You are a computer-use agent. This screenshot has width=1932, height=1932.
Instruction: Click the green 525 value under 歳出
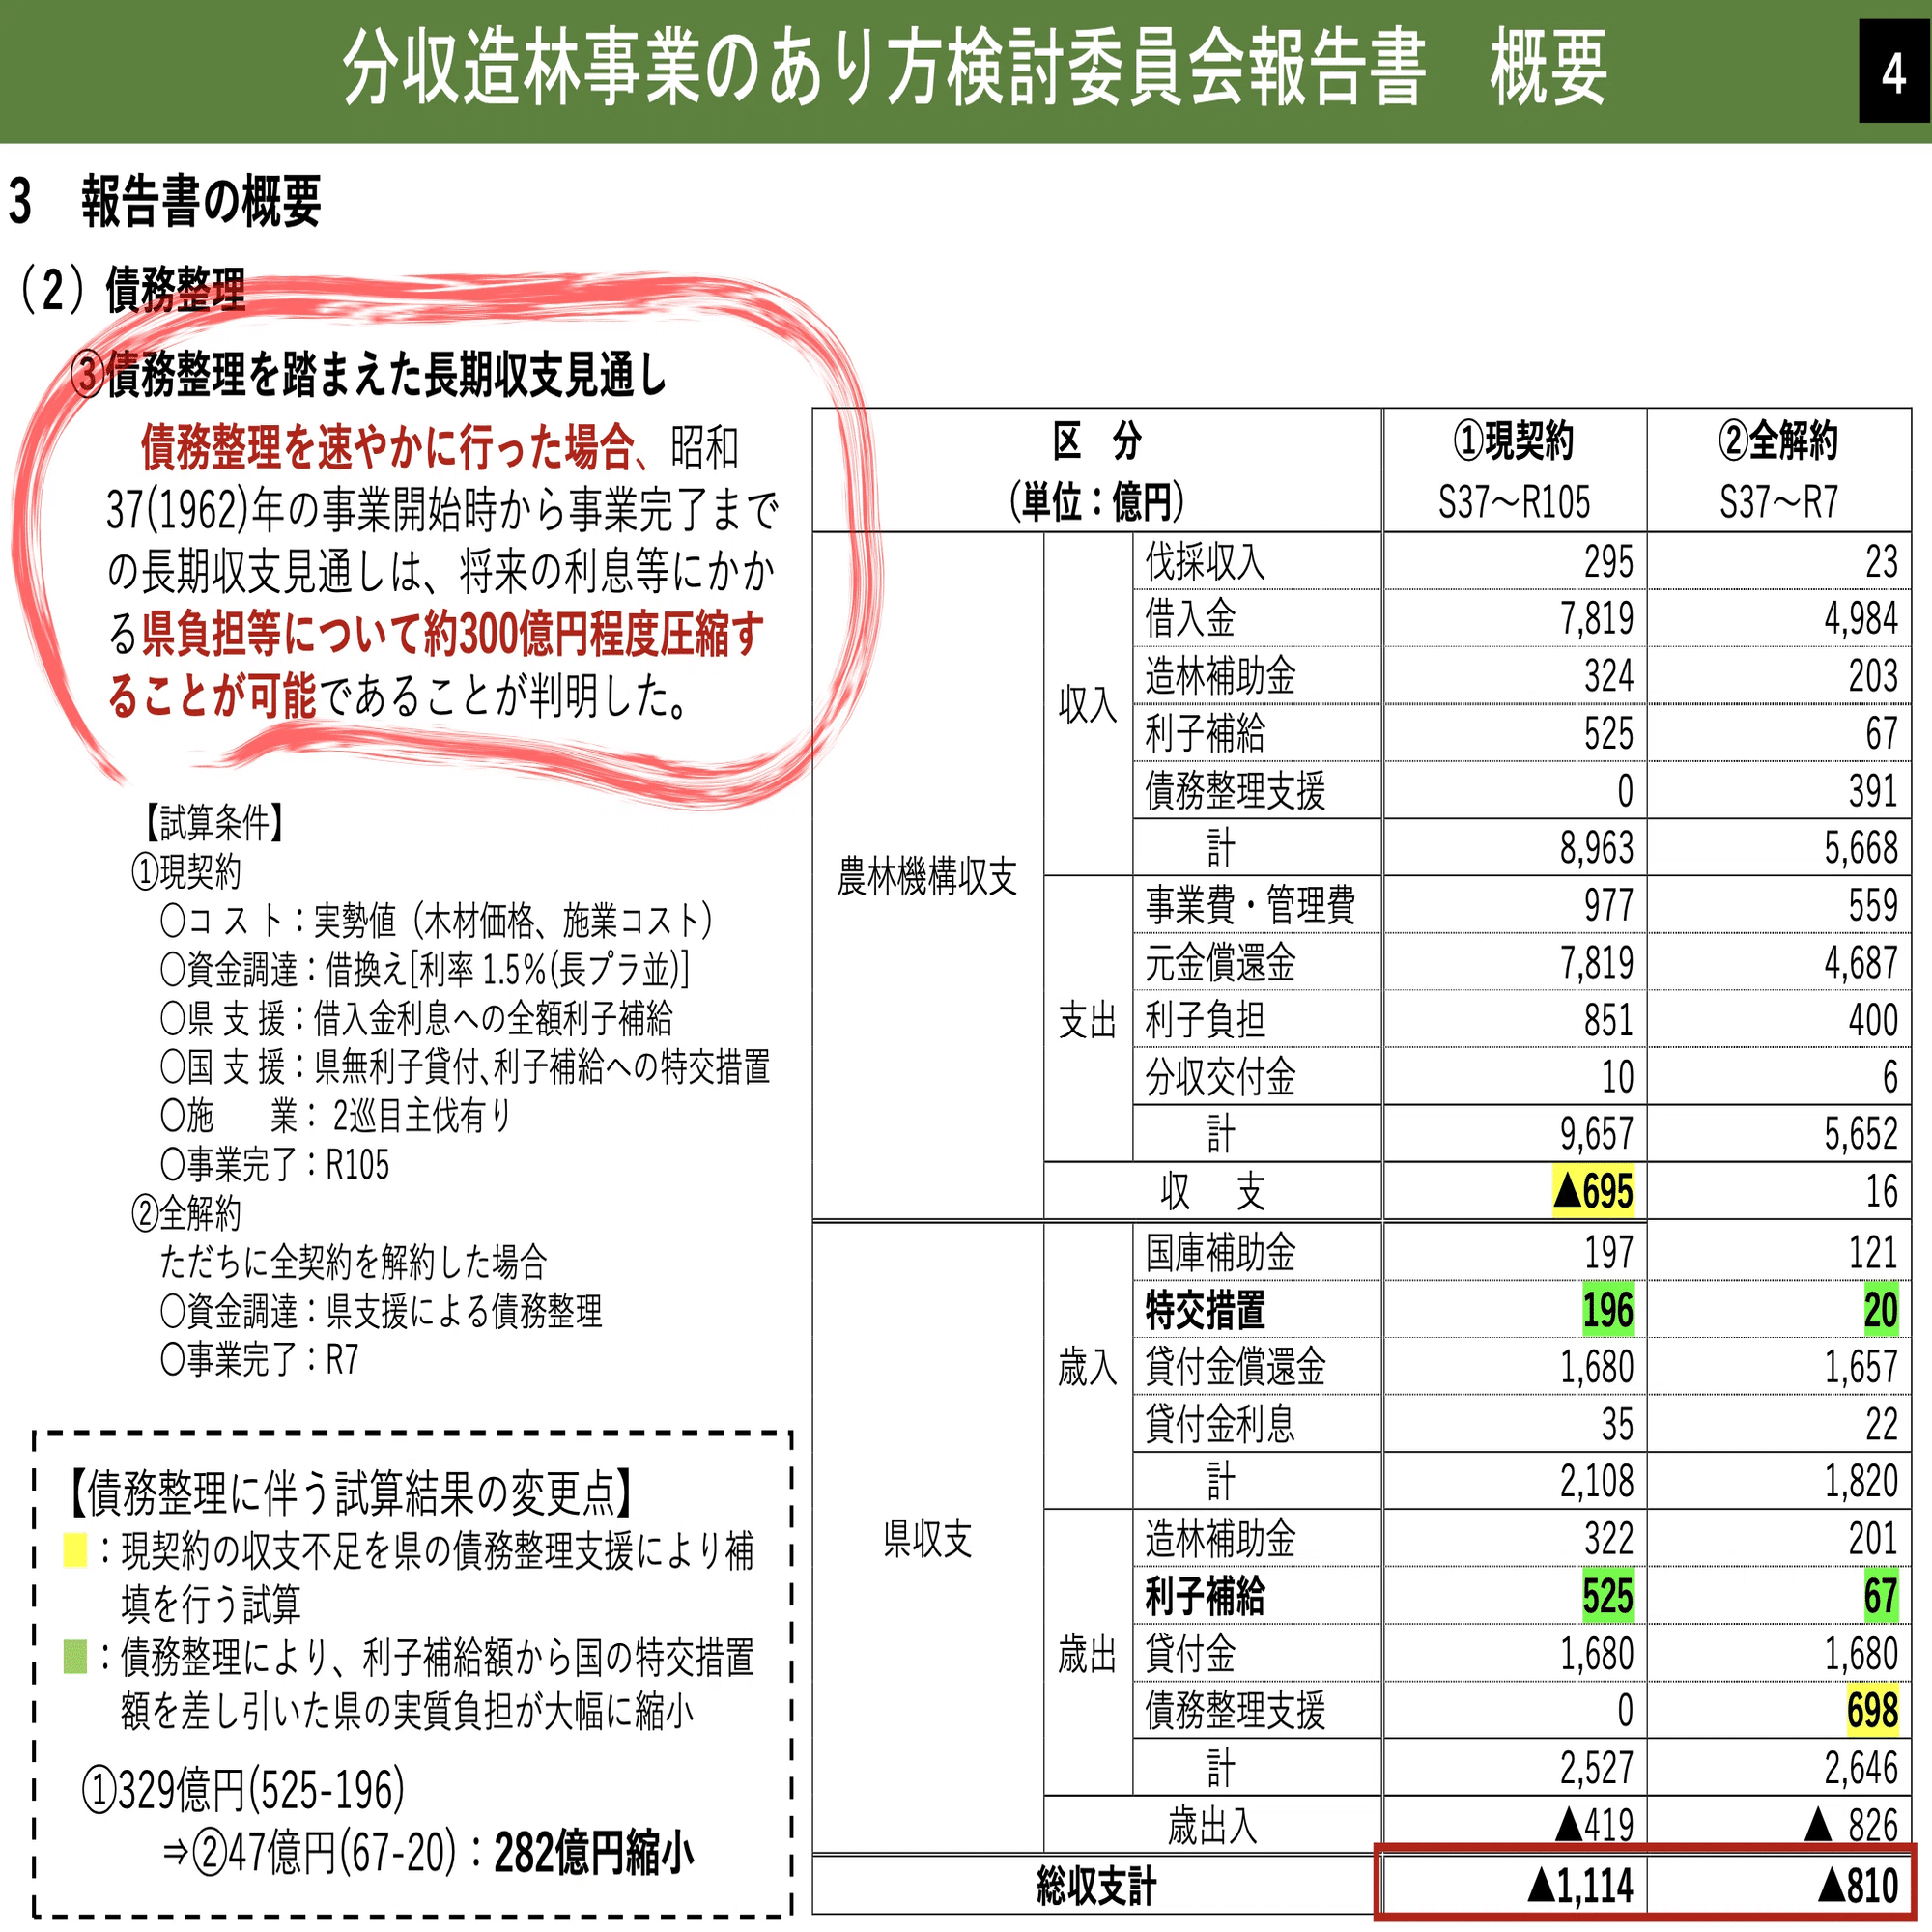[x=1607, y=1596]
